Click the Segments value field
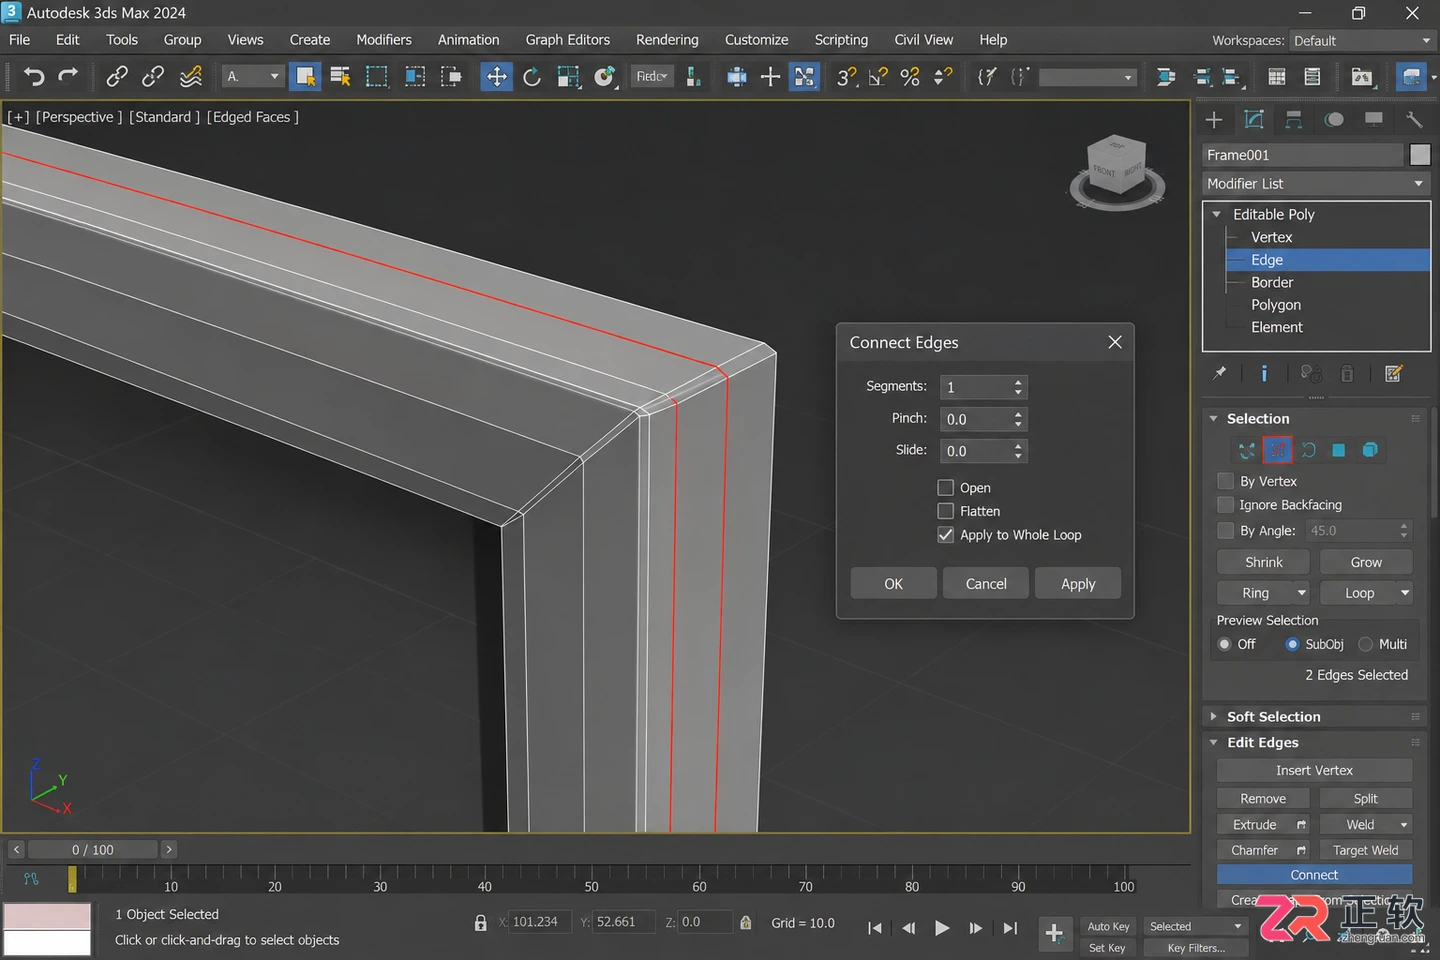The image size is (1440, 960). pyautogui.click(x=976, y=388)
